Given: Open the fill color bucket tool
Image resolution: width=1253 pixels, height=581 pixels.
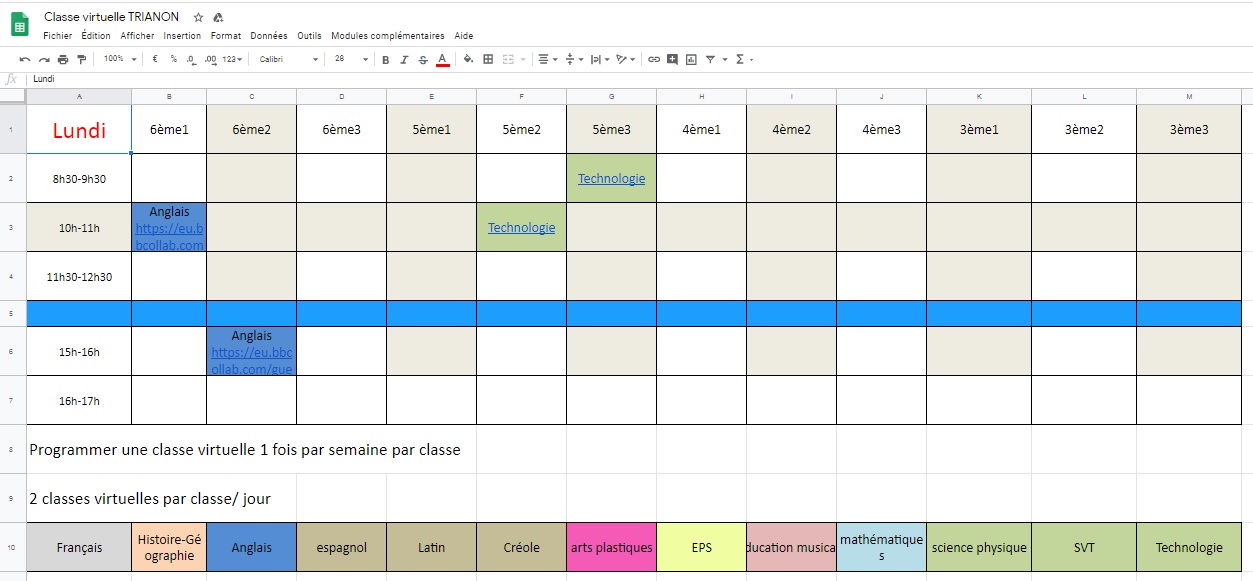Looking at the screenshot, I should click(x=469, y=60).
